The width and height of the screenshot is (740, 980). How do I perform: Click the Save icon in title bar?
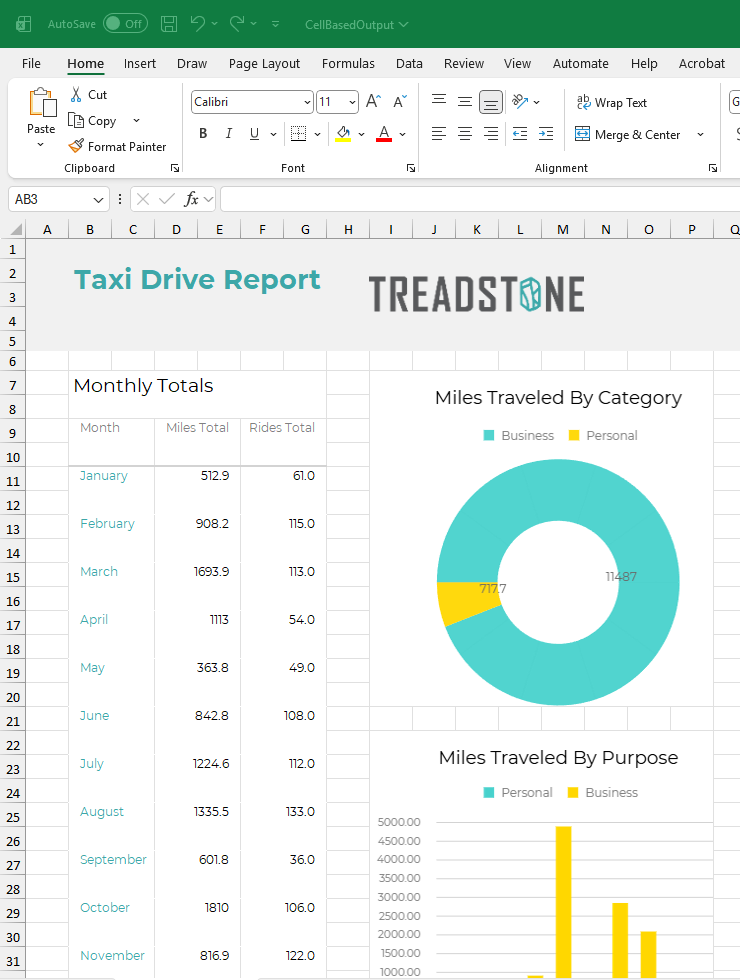click(169, 23)
